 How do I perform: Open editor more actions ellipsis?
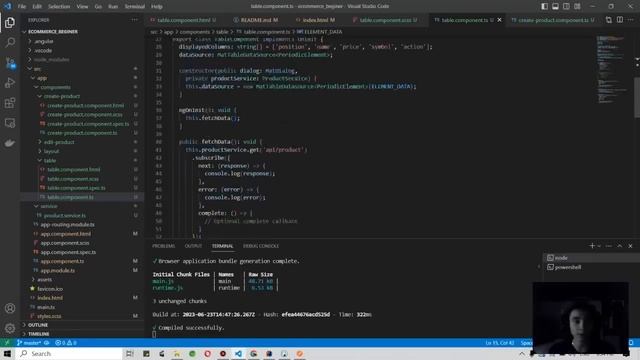[x=631, y=20]
